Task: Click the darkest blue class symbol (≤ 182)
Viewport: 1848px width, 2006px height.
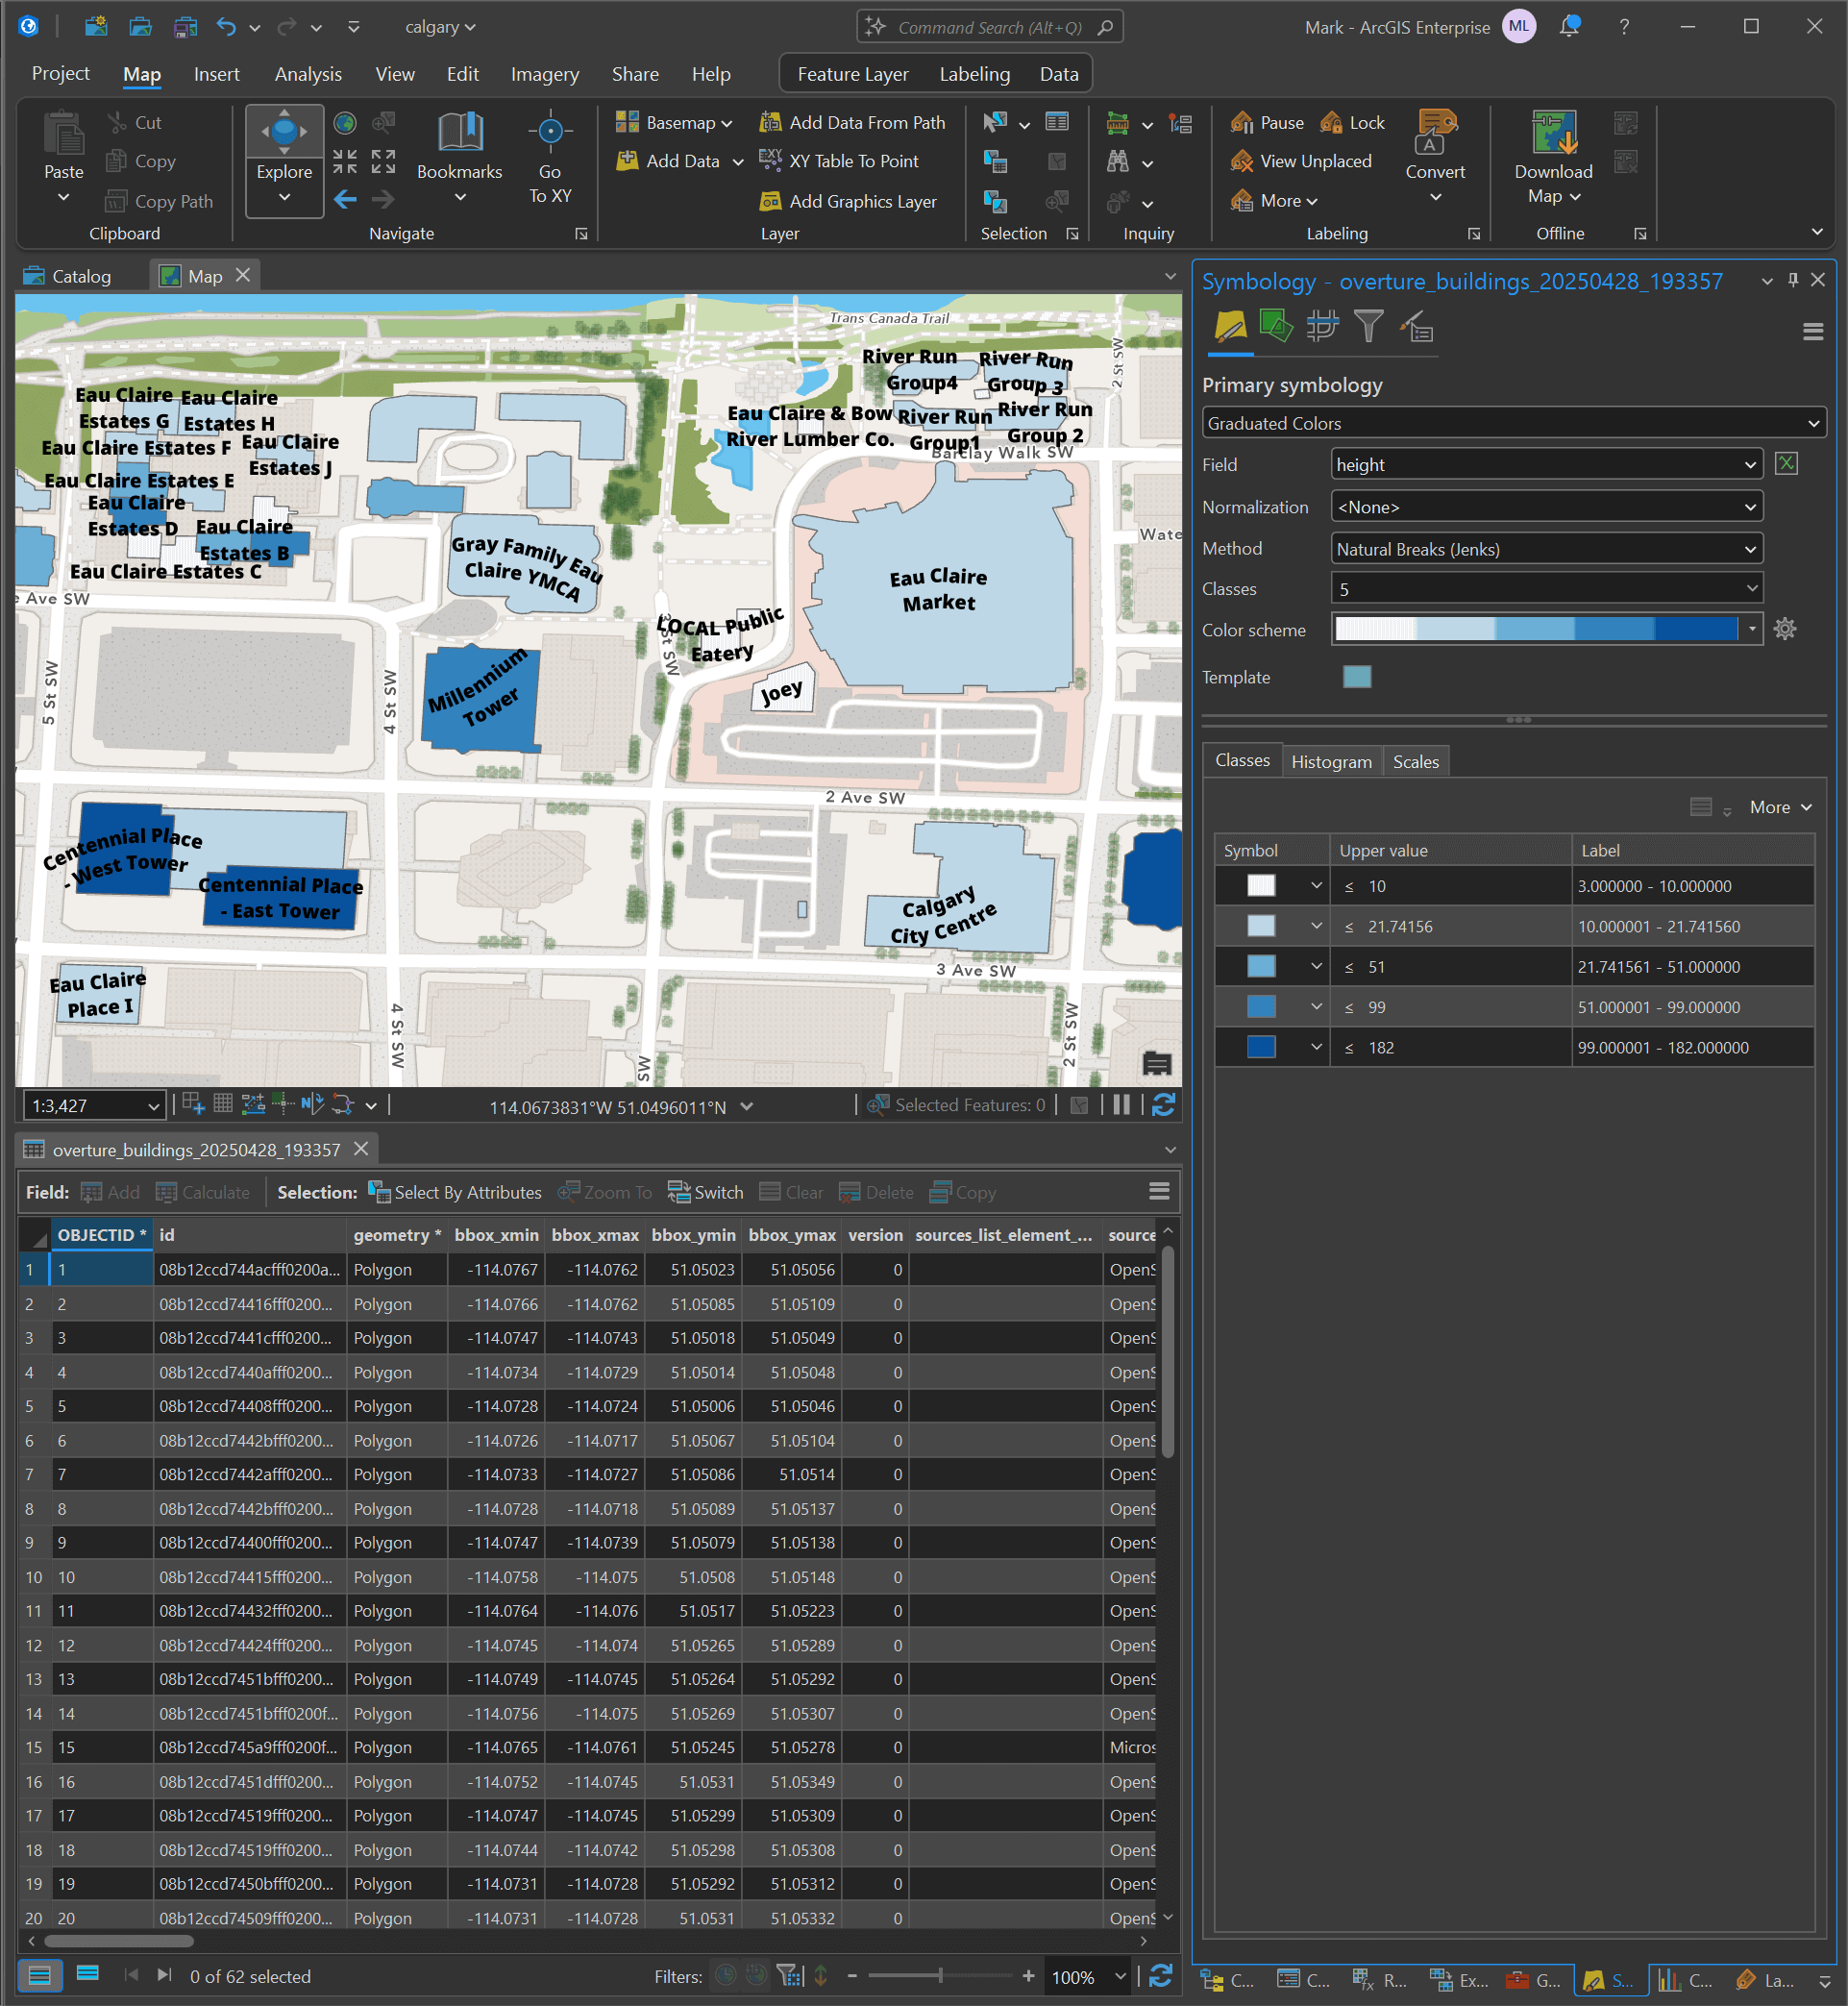Action: point(1261,1047)
